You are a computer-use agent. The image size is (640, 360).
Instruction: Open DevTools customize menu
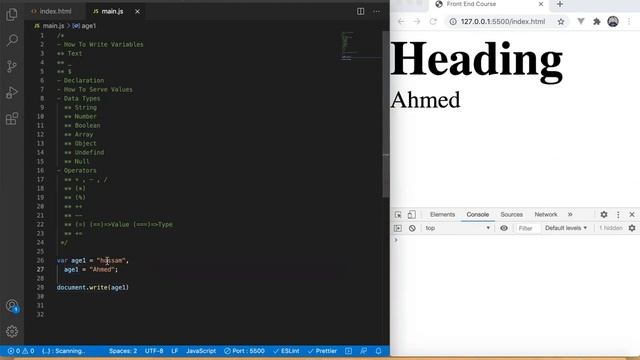tap(618, 214)
